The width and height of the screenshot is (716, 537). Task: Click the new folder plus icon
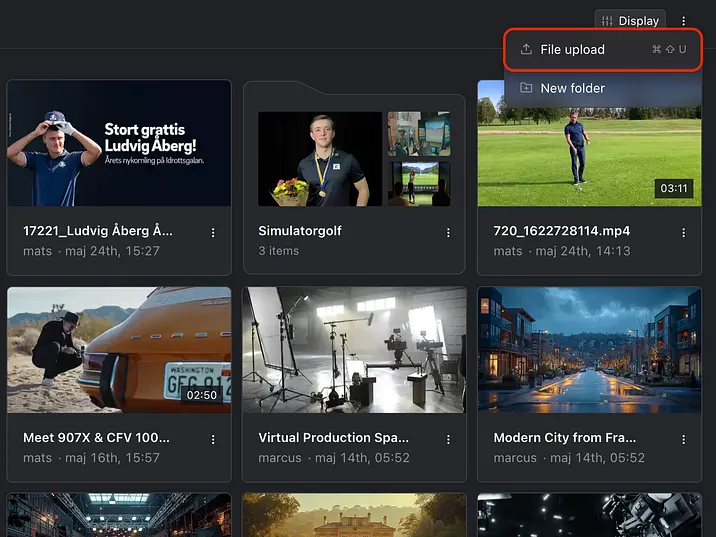tap(526, 88)
